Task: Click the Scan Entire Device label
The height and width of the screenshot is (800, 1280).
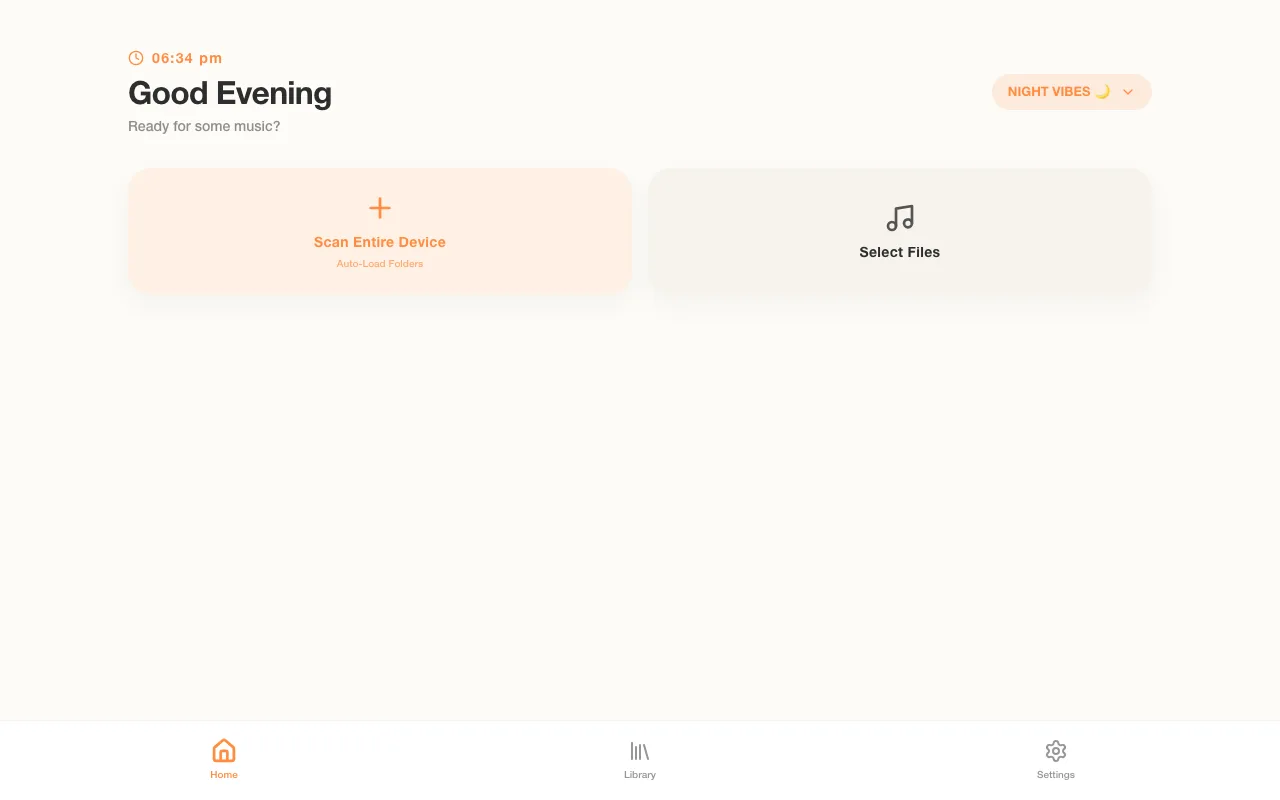Action: 380,242
